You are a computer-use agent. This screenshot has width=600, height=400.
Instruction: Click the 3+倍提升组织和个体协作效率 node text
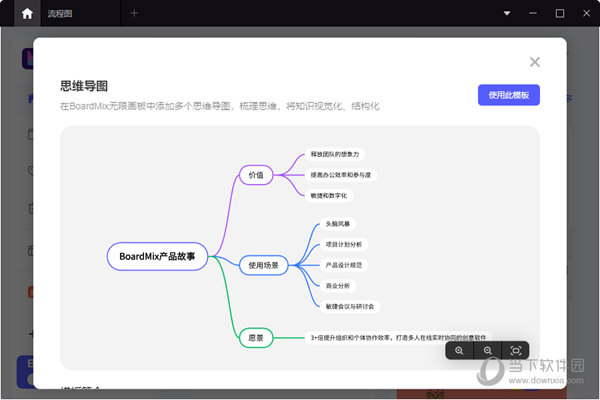tap(398, 338)
